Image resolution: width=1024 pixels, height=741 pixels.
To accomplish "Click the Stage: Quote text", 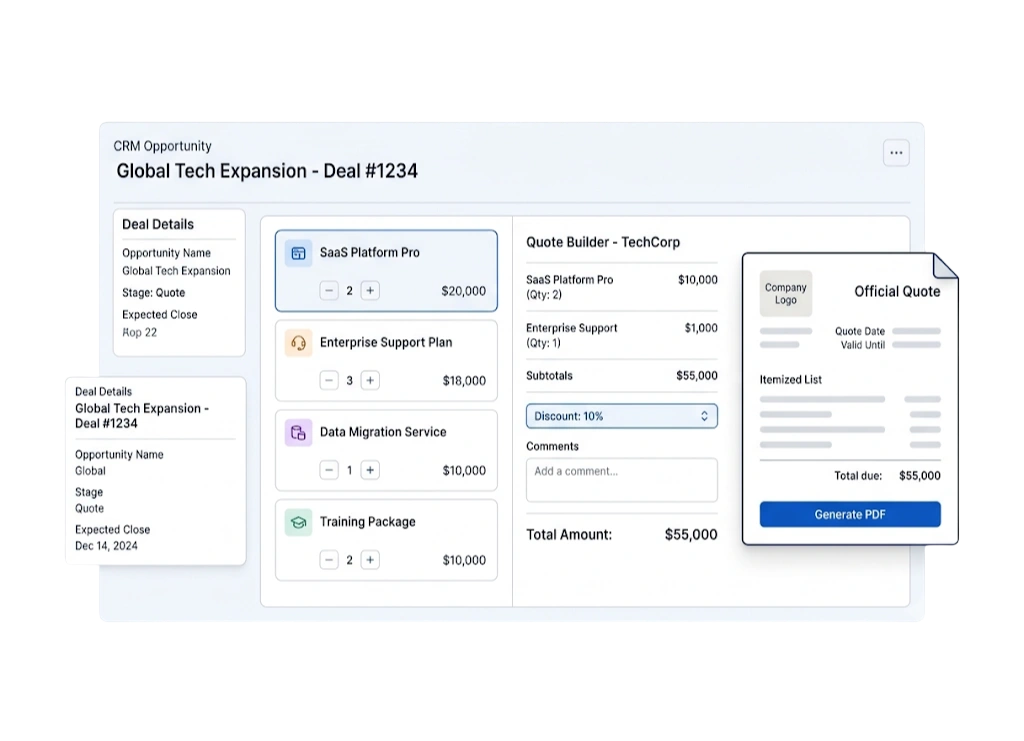I will tap(153, 292).
